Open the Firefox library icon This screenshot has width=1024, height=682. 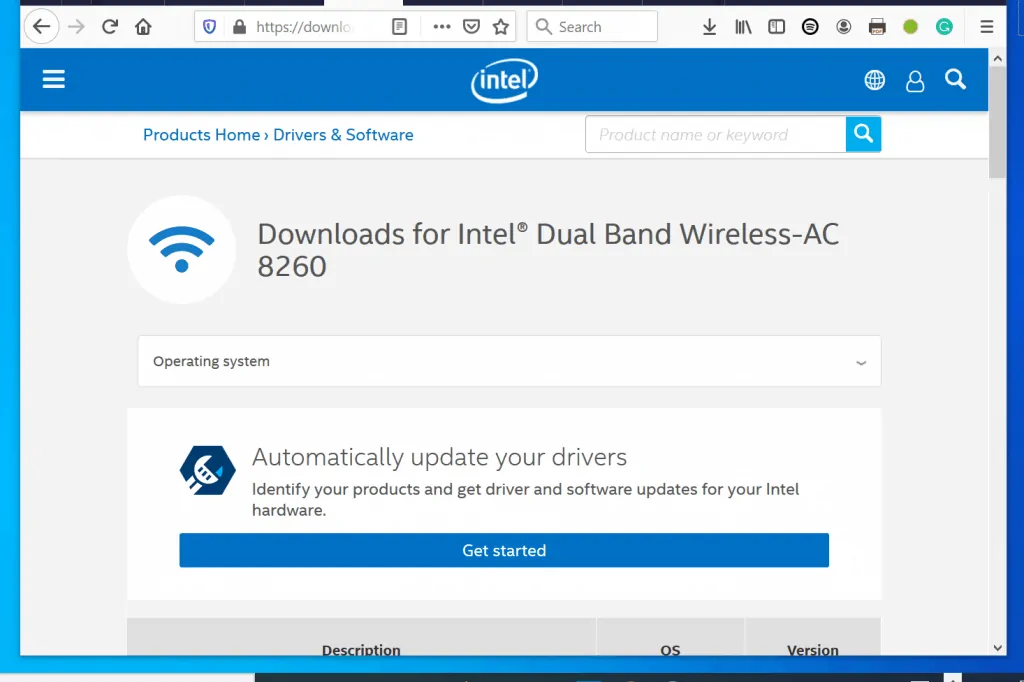pos(743,27)
